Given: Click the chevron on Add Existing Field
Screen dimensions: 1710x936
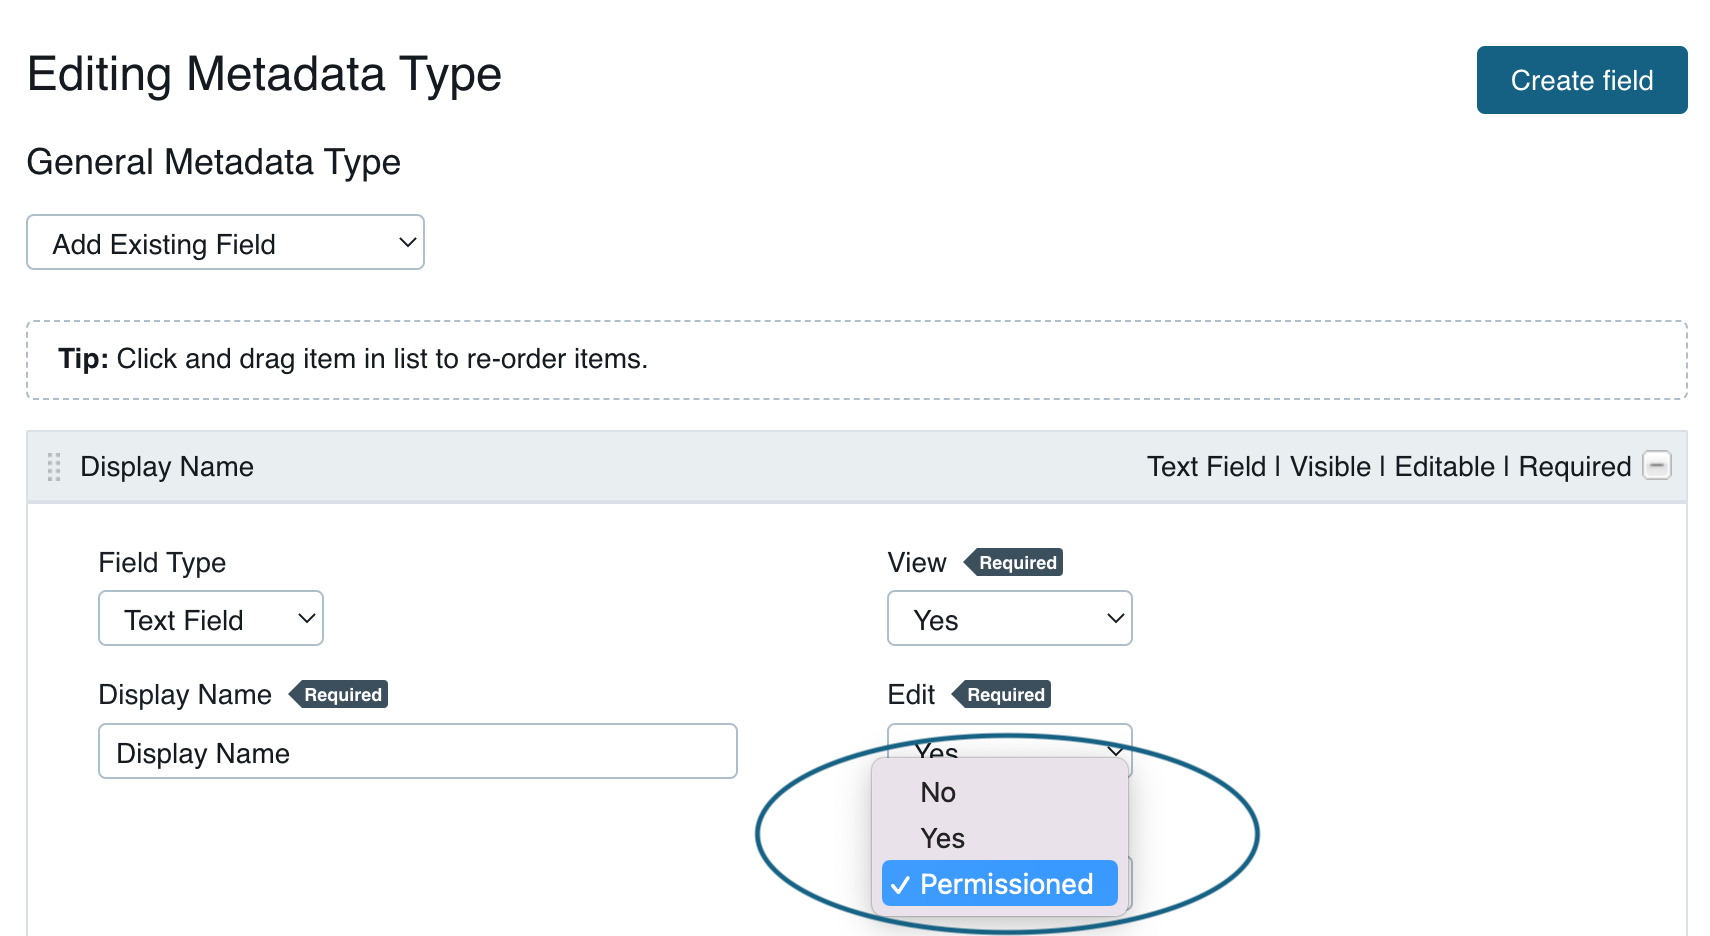Looking at the screenshot, I should (x=406, y=242).
